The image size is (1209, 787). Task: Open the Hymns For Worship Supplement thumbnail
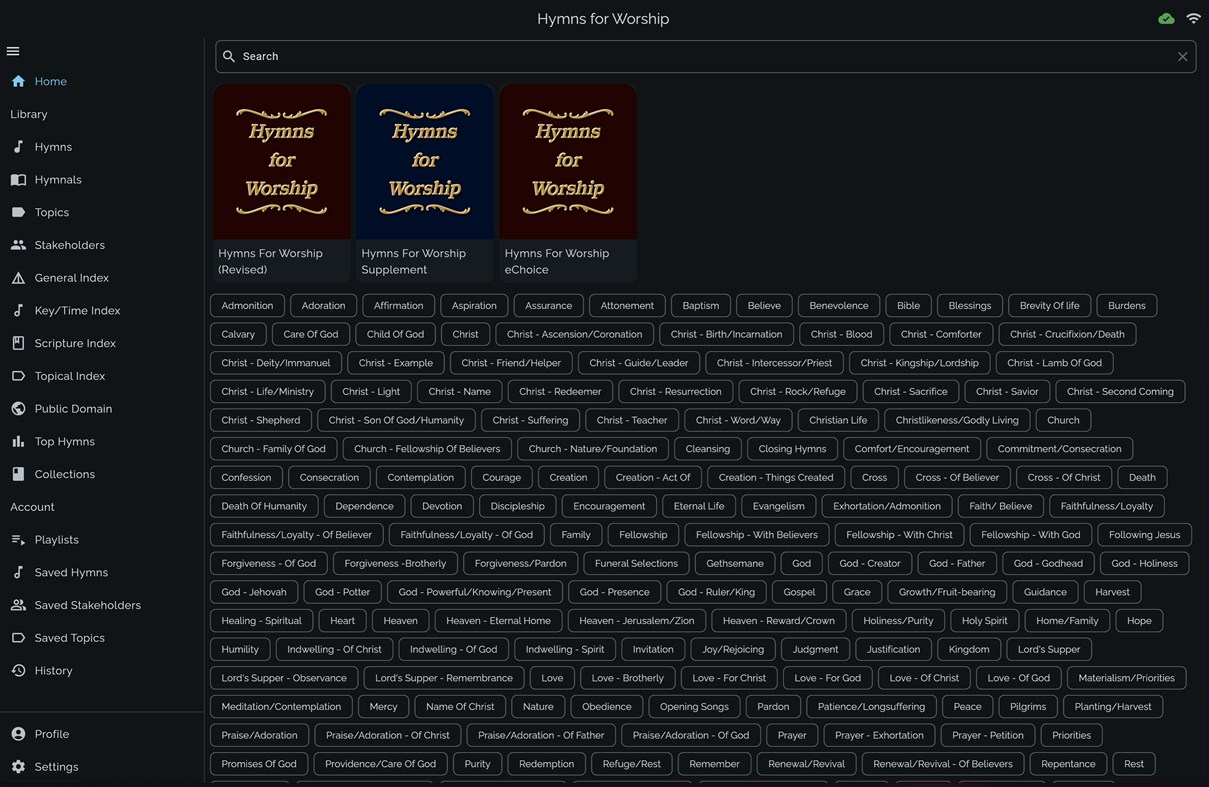point(424,161)
